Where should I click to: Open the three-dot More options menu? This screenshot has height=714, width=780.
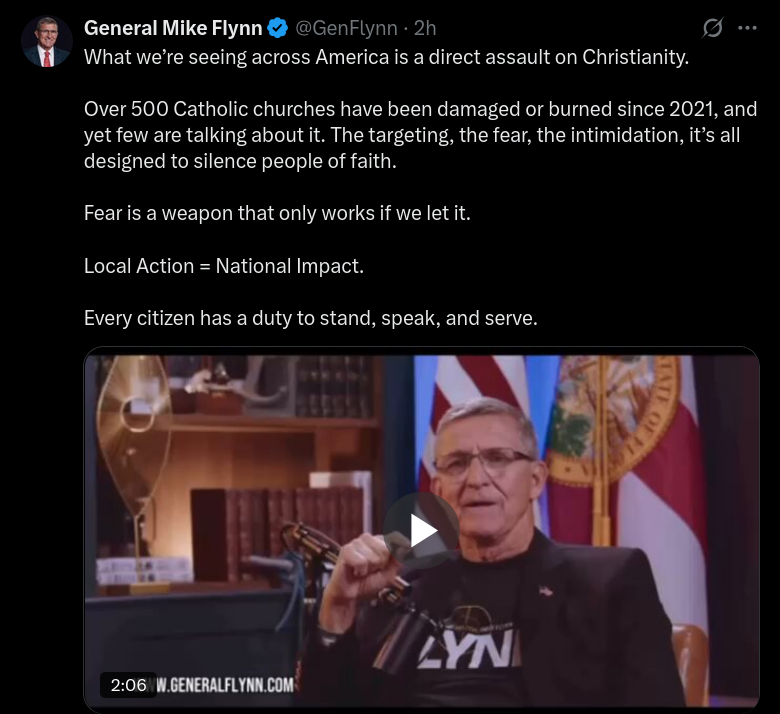coord(747,28)
